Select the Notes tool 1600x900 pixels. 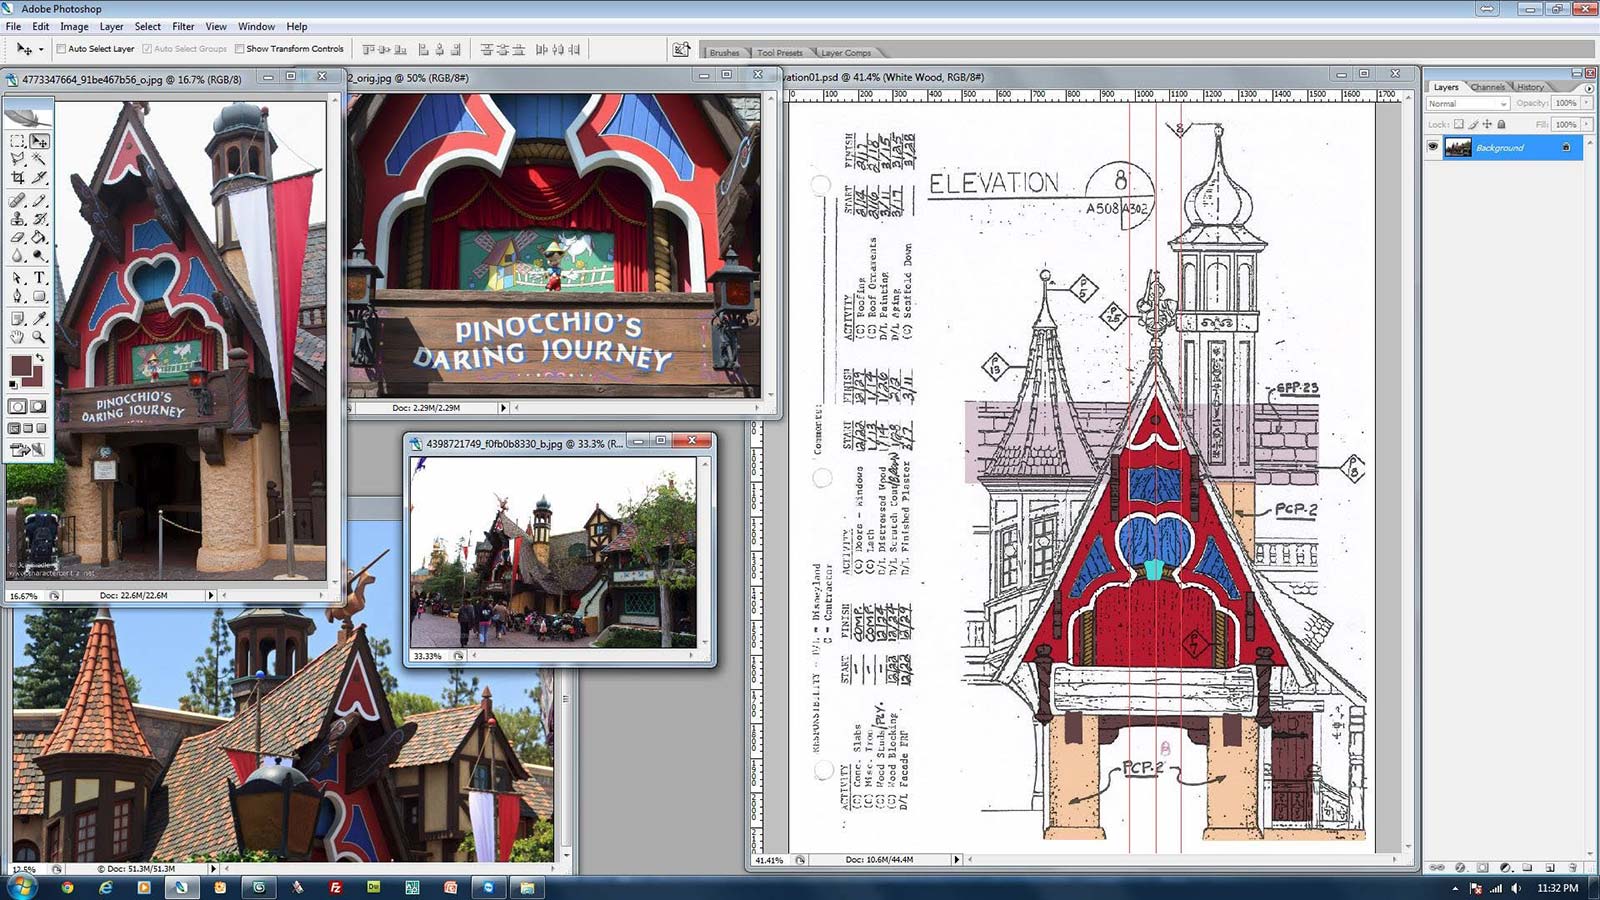coord(18,318)
